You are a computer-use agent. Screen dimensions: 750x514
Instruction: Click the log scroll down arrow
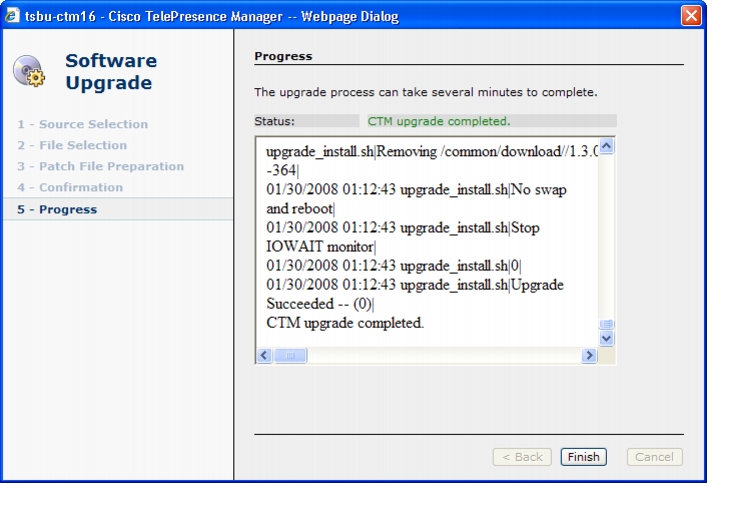pos(606,339)
